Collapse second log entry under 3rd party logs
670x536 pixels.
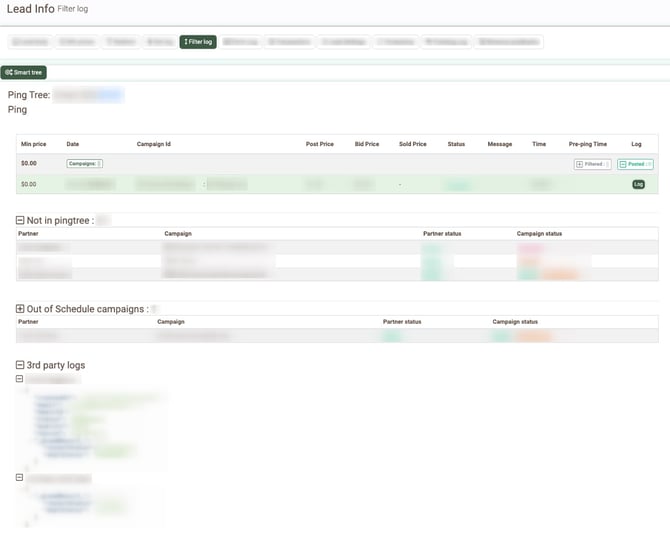coord(20,478)
